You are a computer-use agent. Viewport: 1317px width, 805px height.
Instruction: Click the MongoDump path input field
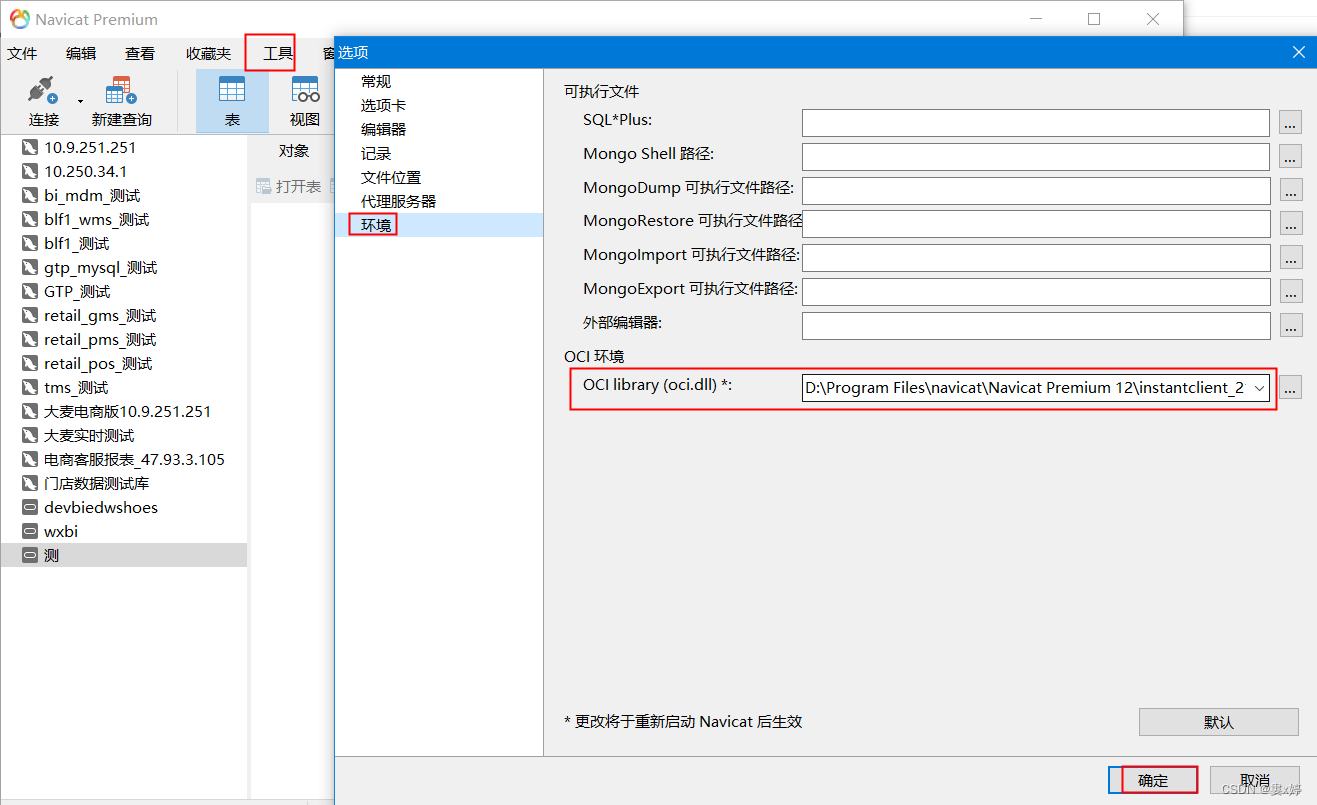click(x=1036, y=190)
